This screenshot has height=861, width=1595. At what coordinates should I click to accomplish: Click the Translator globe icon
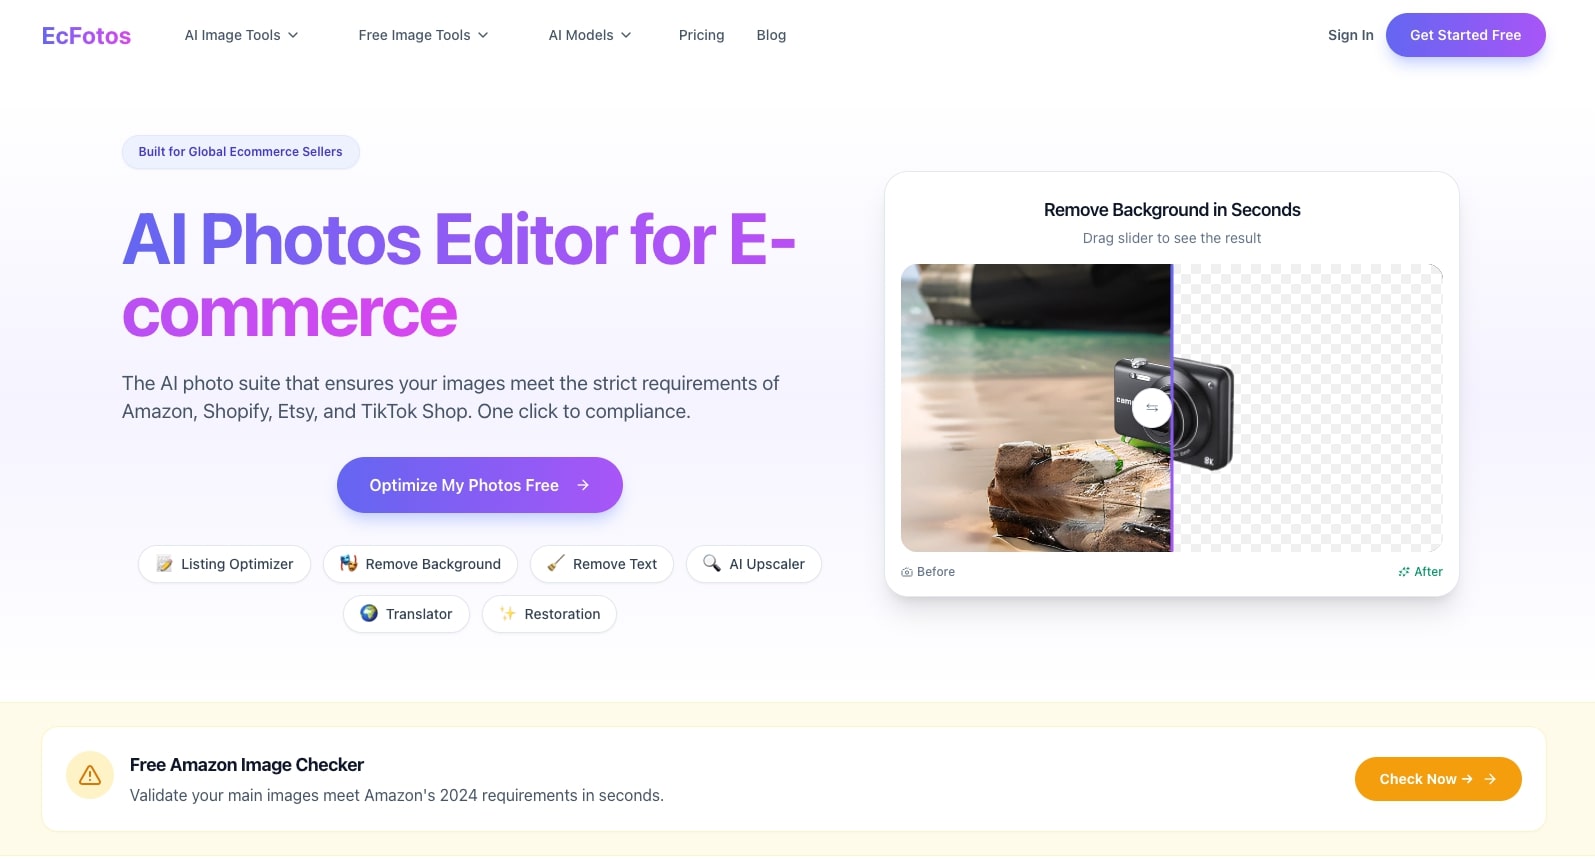click(369, 614)
